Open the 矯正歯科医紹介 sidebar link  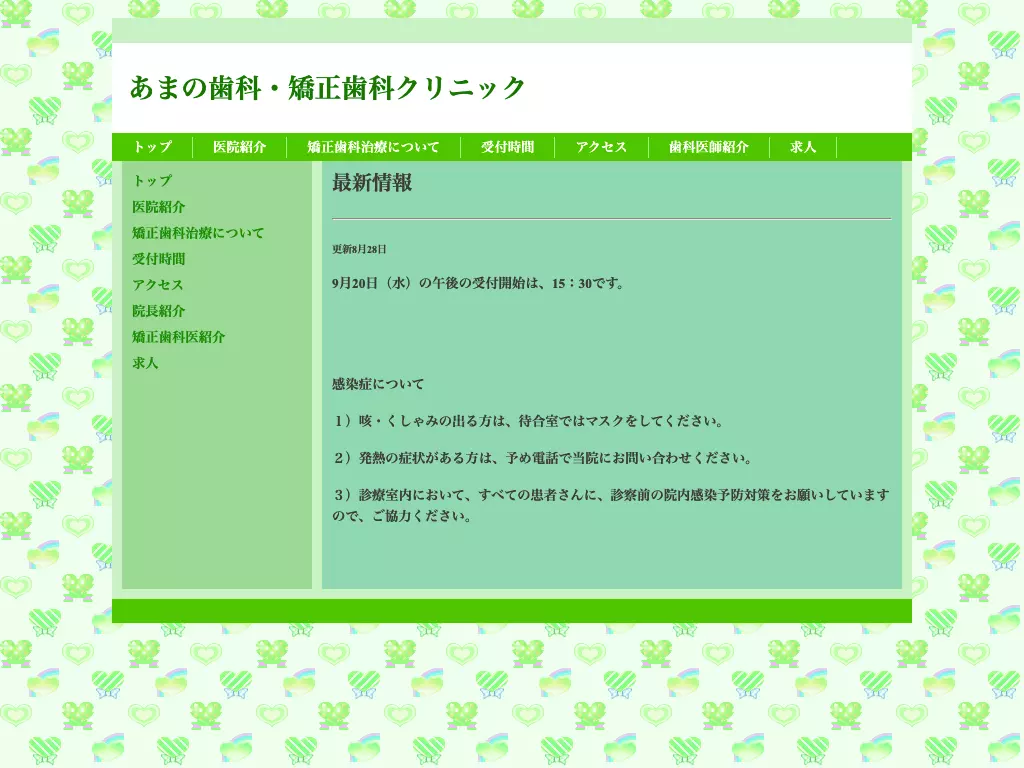pyautogui.click(x=178, y=337)
